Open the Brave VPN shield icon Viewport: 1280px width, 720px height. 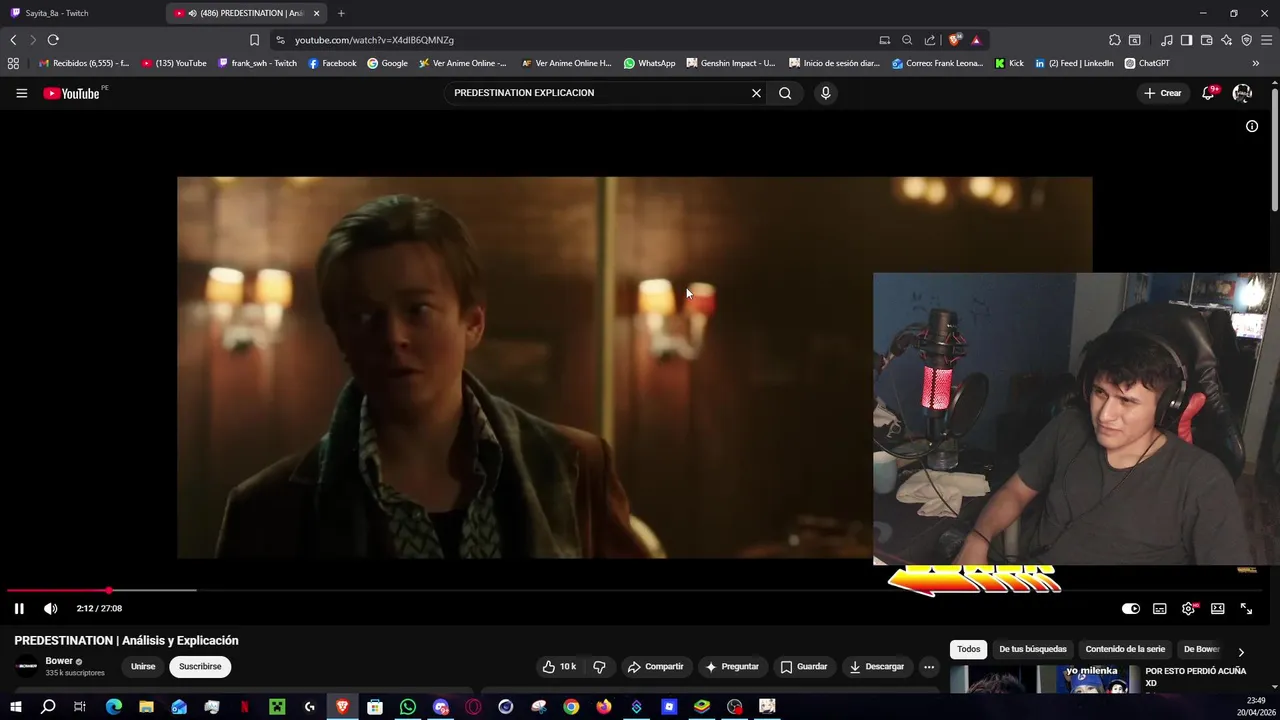tap(1246, 40)
